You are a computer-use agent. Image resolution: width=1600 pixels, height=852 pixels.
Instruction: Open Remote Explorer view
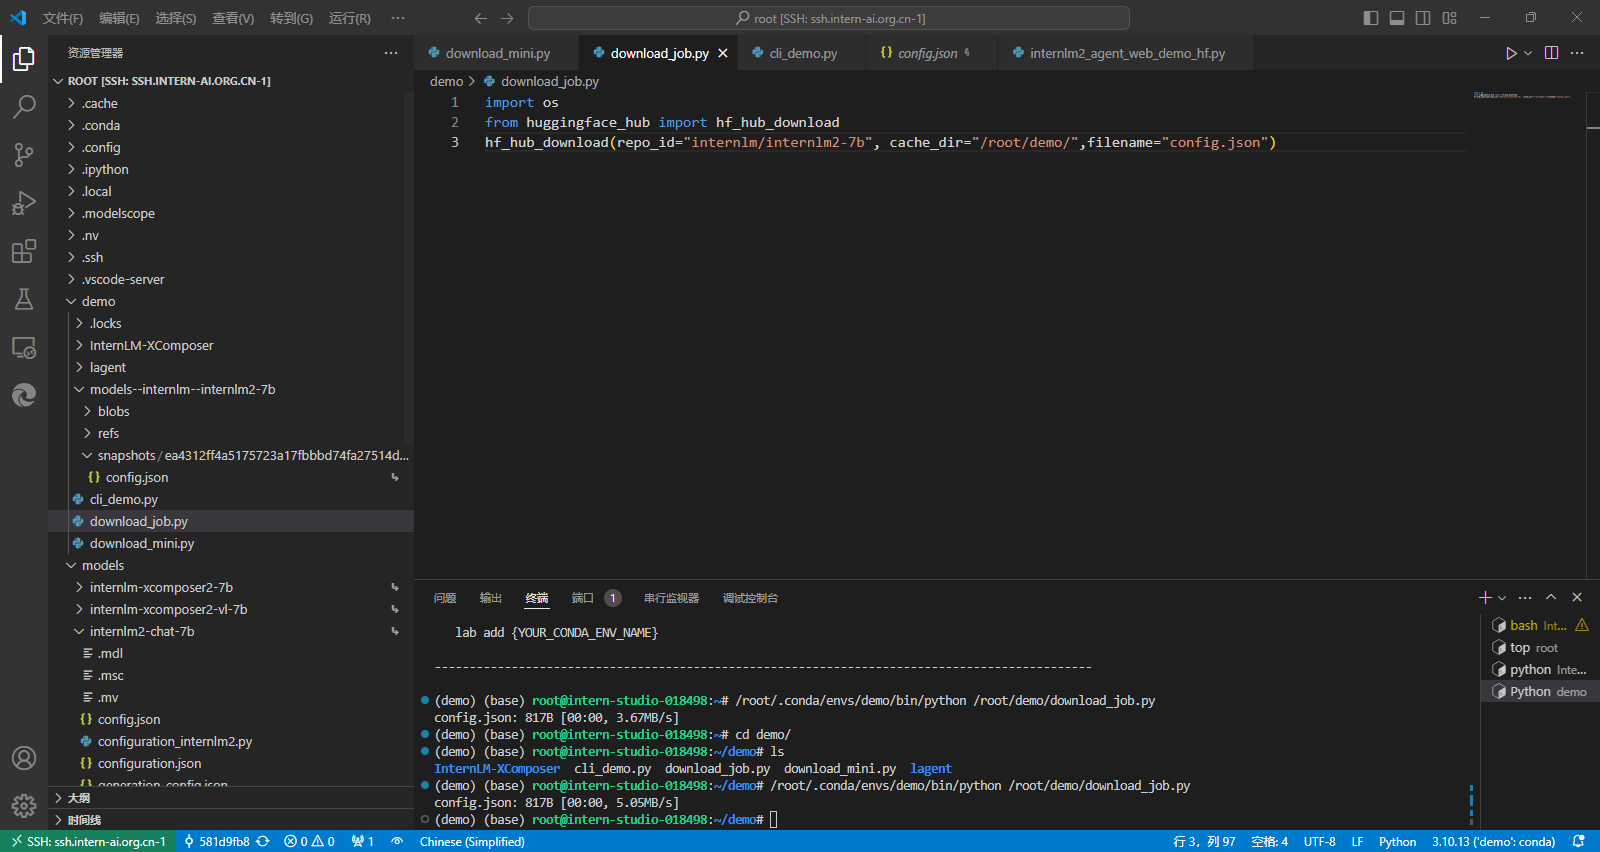coord(24,348)
